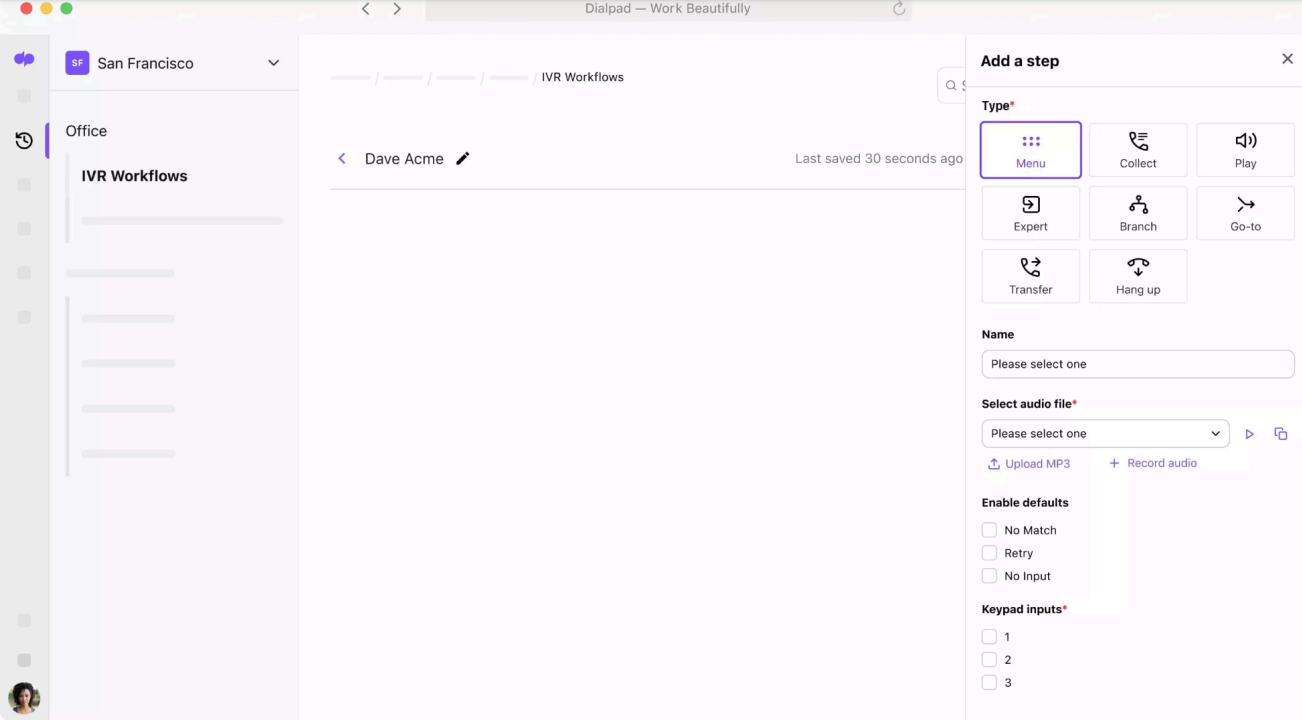Viewport: 1302px width, 720px height.
Task: Enable the No Match default
Action: tap(989, 530)
